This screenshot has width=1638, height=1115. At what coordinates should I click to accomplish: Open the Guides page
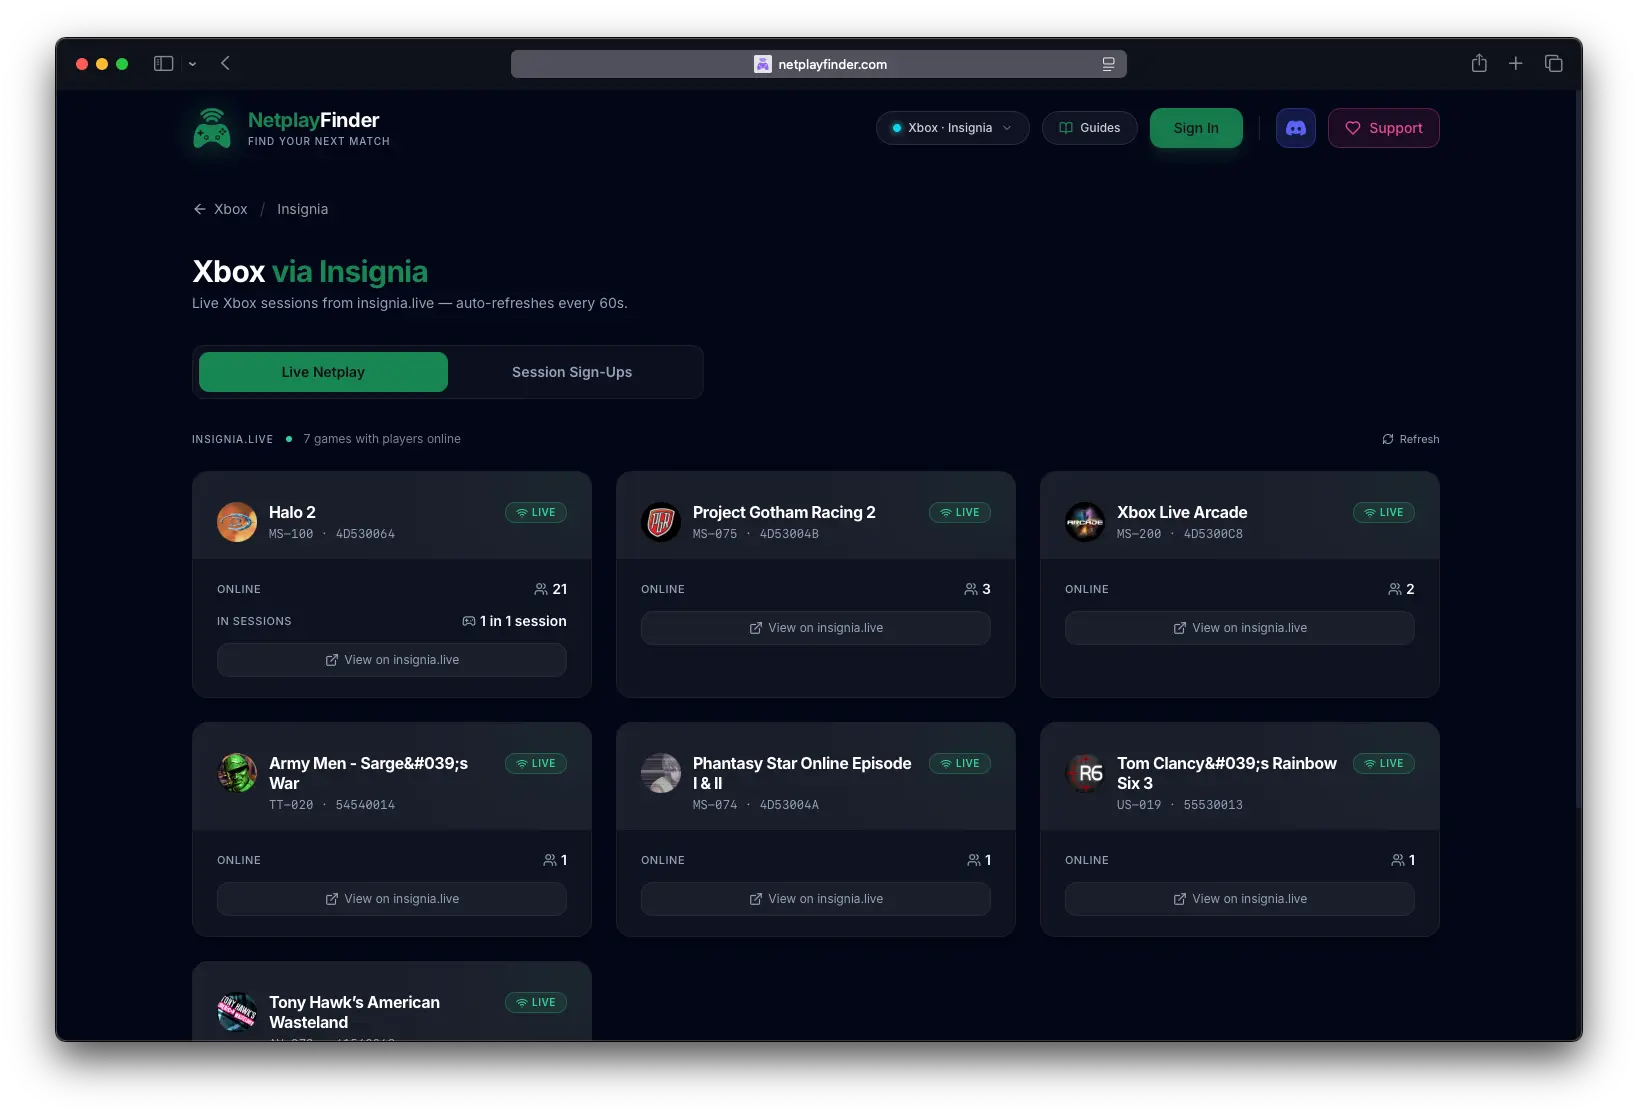[1089, 128]
